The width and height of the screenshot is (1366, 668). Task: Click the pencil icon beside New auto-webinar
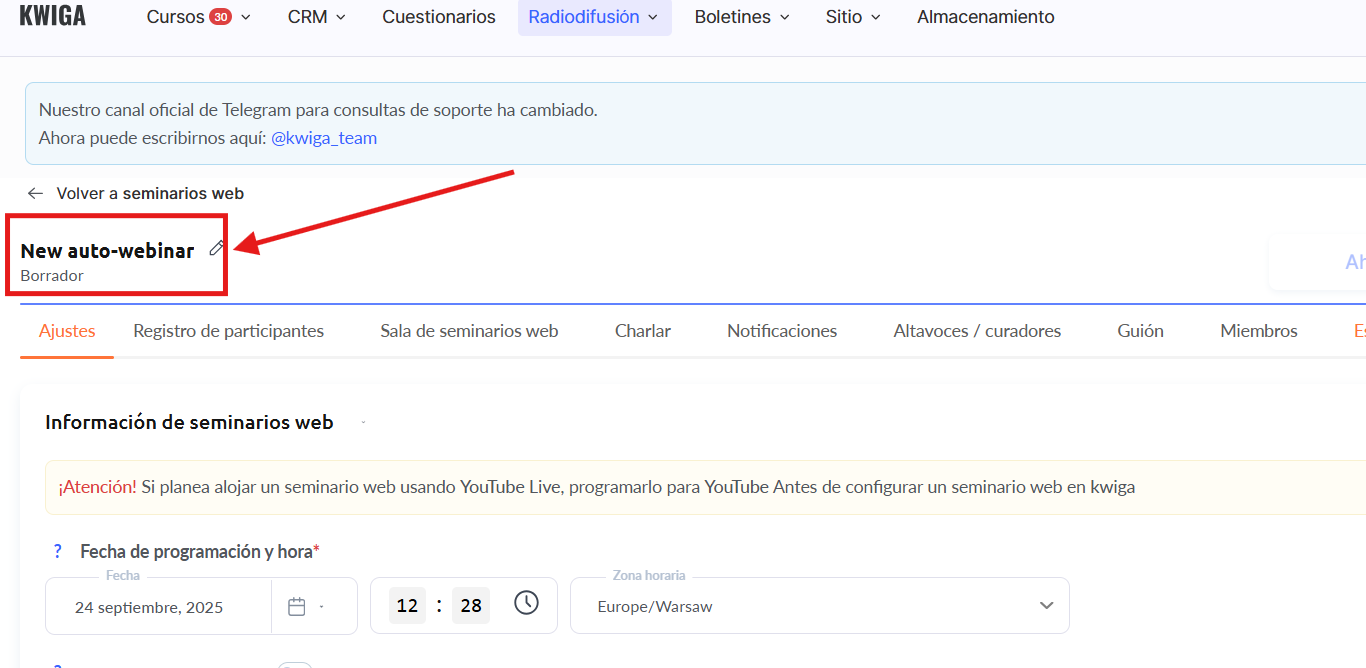click(x=216, y=249)
